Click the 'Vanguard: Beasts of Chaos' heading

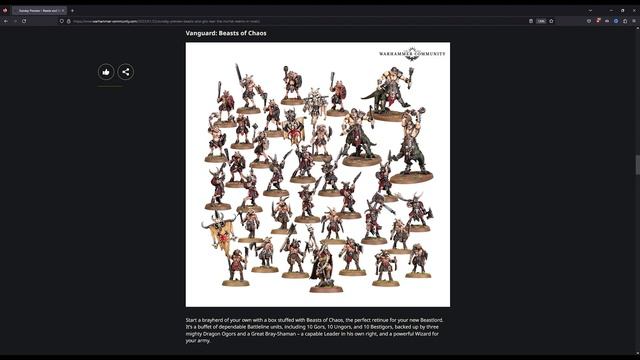(x=226, y=33)
